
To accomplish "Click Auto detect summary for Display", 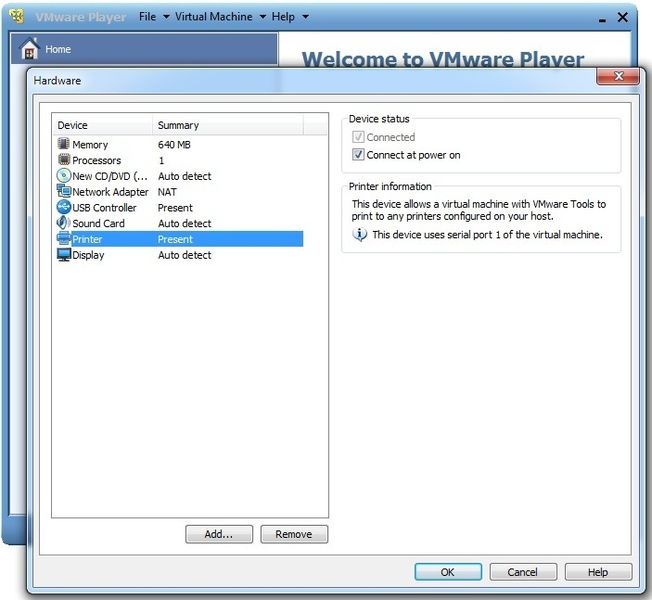I will pyautogui.click(x=185, y=255).
